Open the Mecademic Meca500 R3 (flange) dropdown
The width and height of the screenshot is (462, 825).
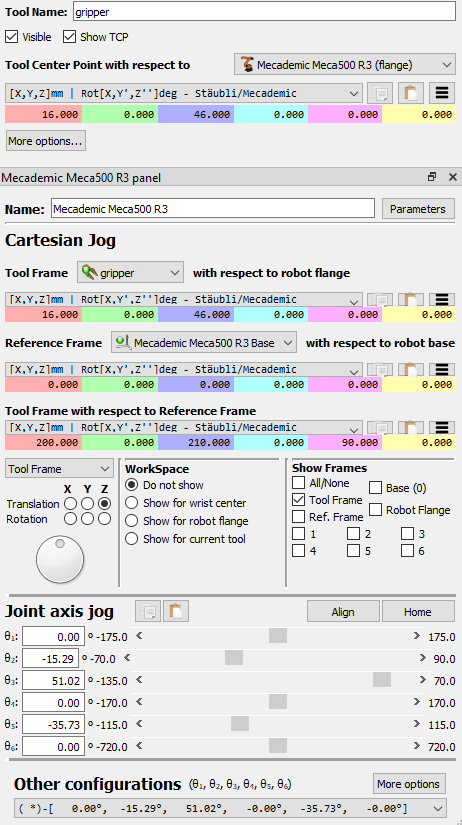[x=345, y=65]
